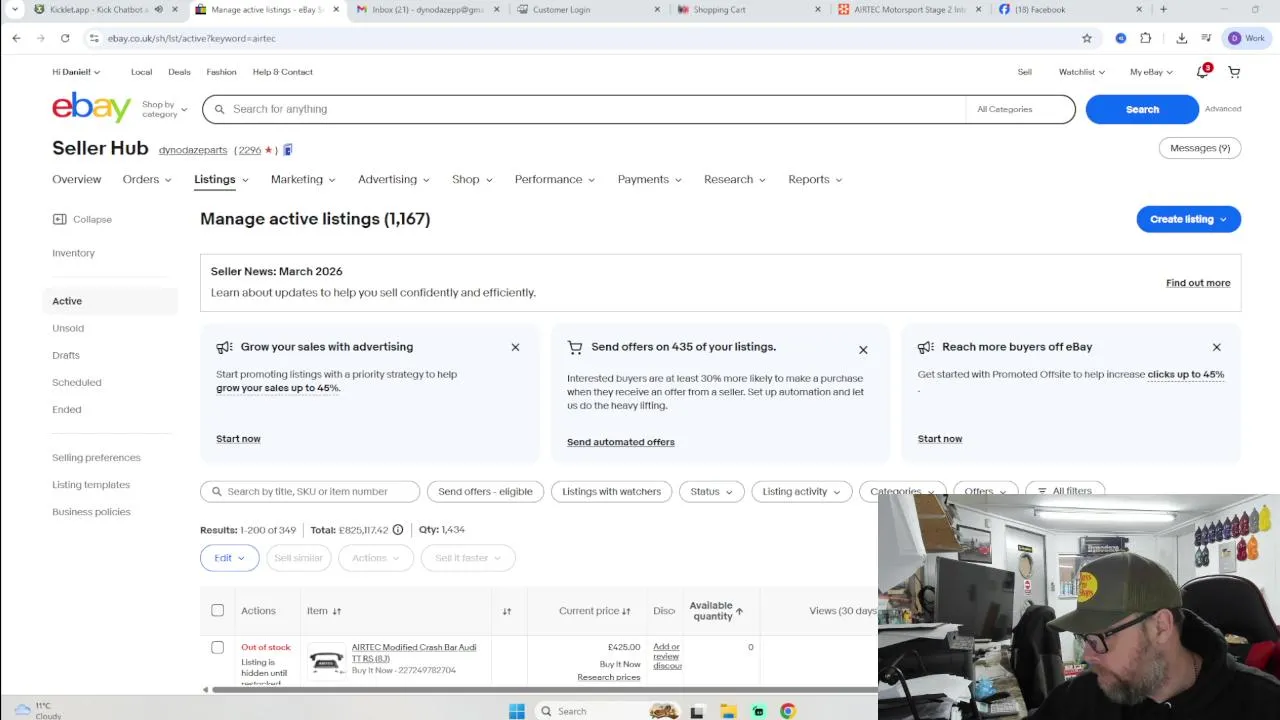This screenshot has height=720, width=1280.
Task: Open the My eBay dropdown
Action: pos(1151,72)
